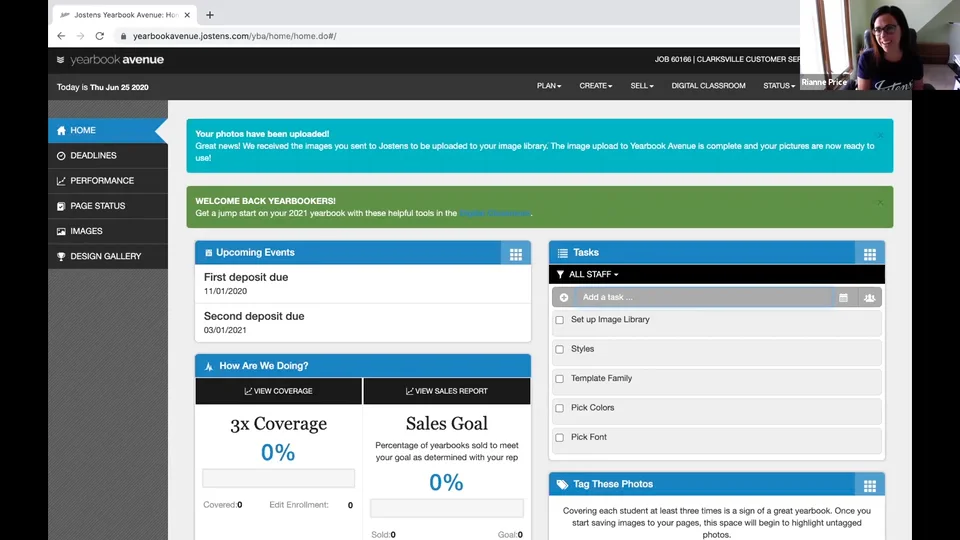Check the Pick Colors task
Screen dimensions: 960x540
click(x=560, y=408)
